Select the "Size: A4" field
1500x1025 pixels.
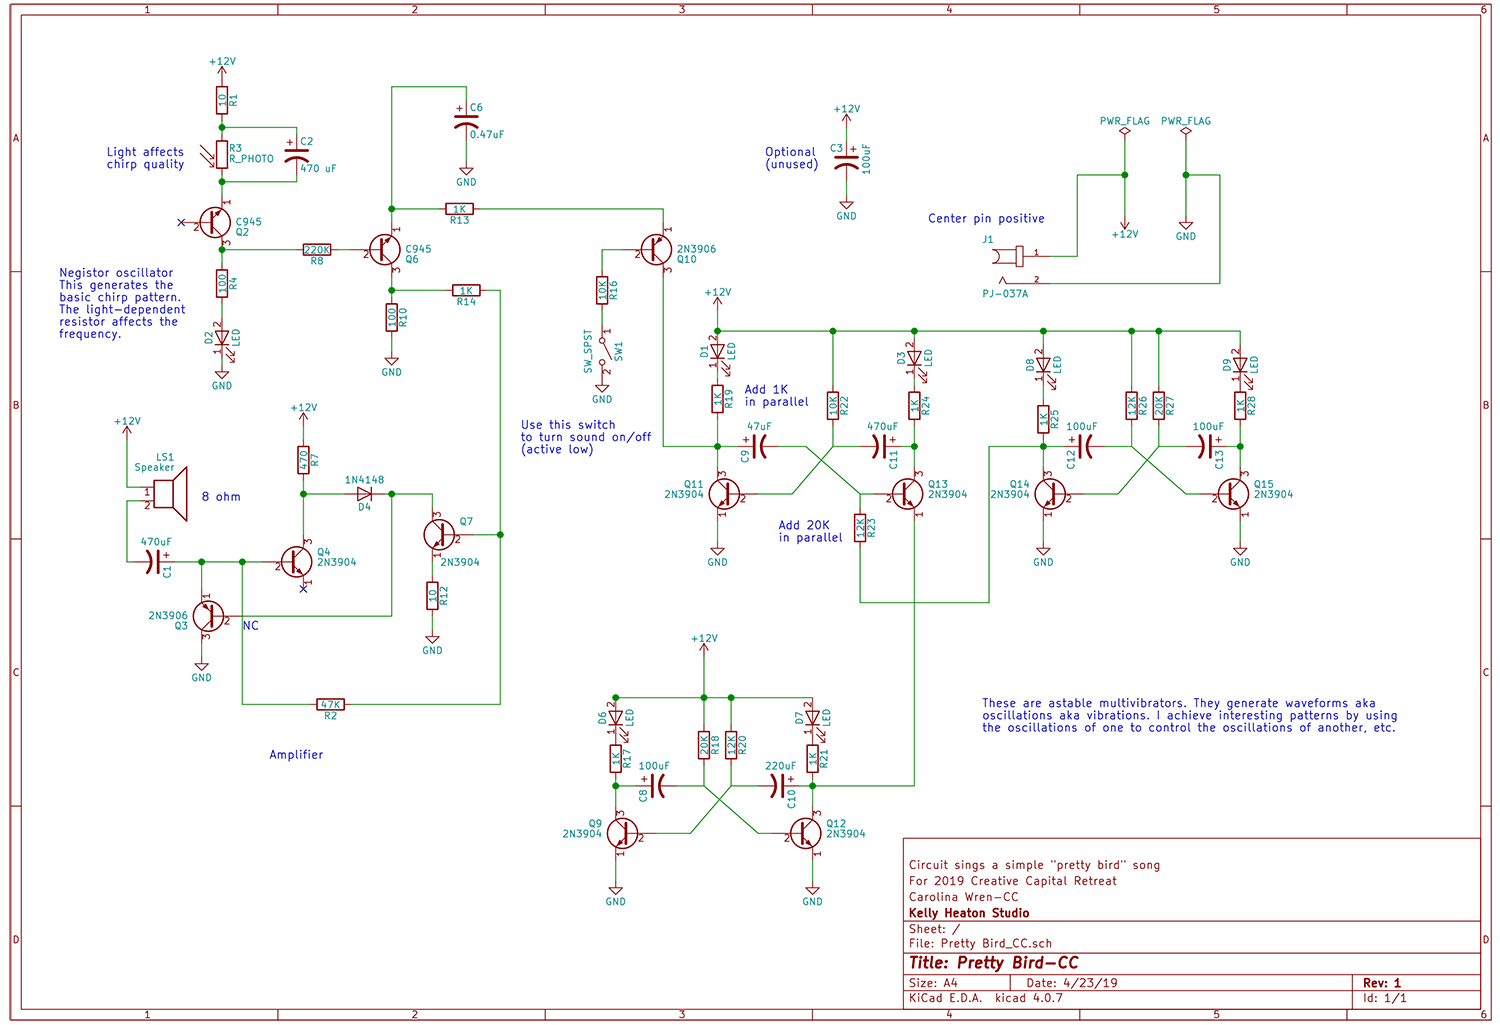933,983
